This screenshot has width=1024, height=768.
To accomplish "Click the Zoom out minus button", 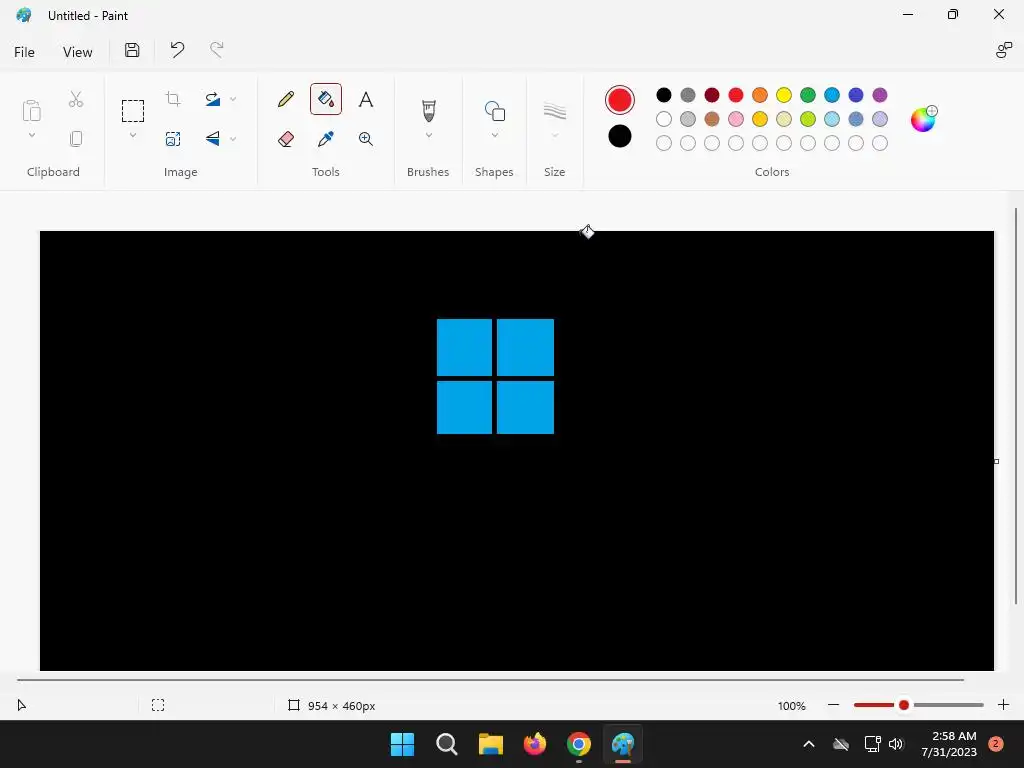I will [x=833, y=705].
